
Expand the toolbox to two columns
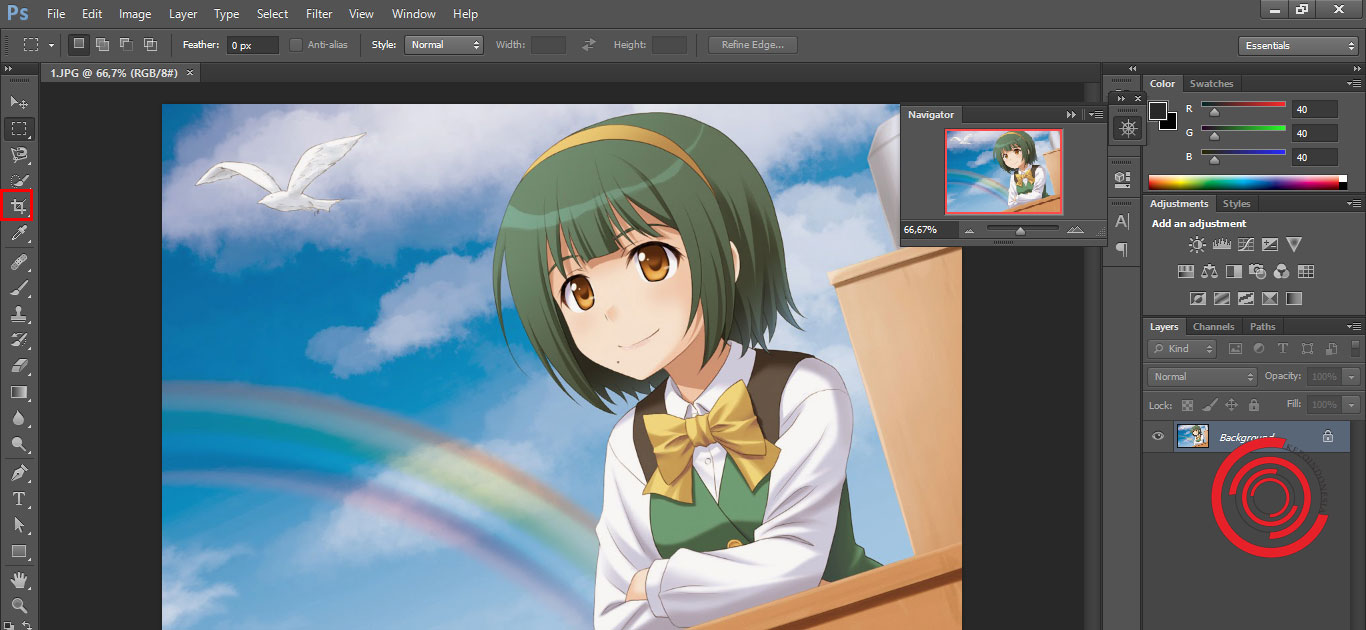click(10, 69)
